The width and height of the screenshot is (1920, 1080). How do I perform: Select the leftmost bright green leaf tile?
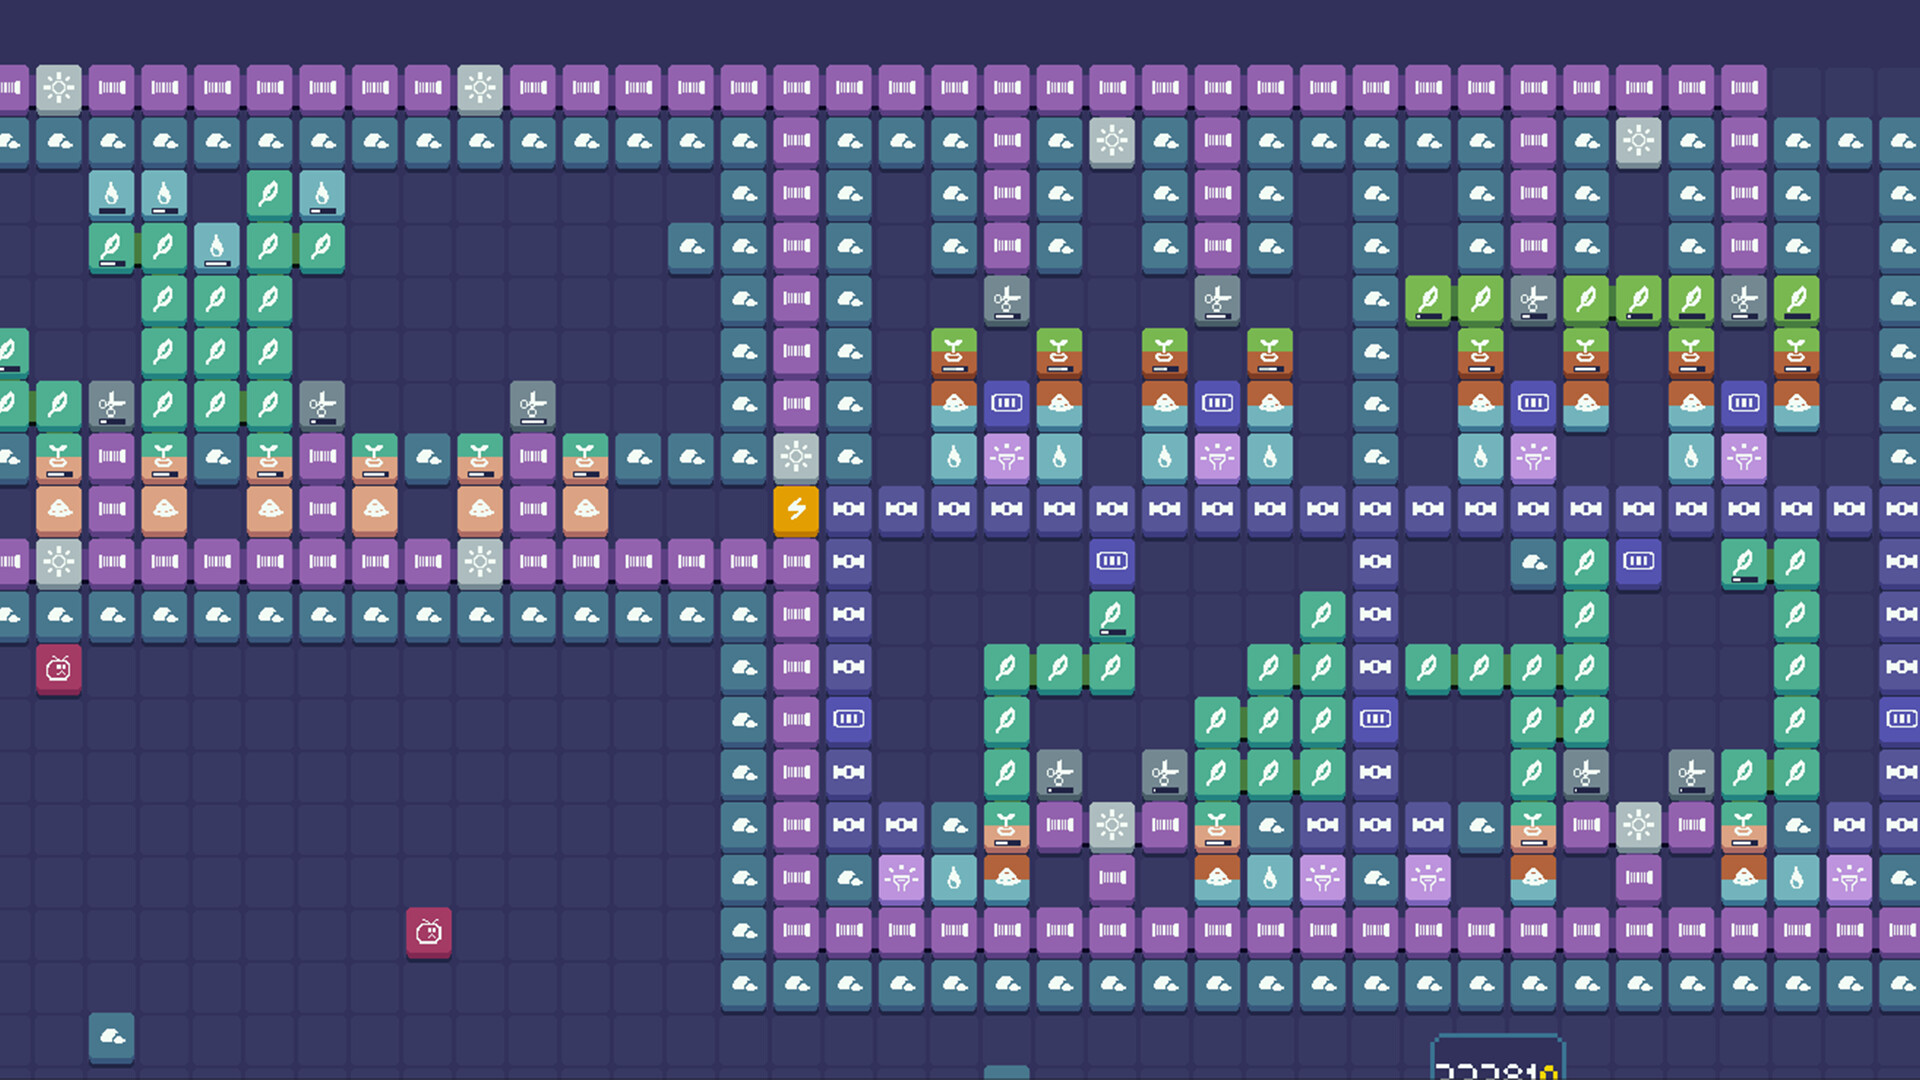1428,299
